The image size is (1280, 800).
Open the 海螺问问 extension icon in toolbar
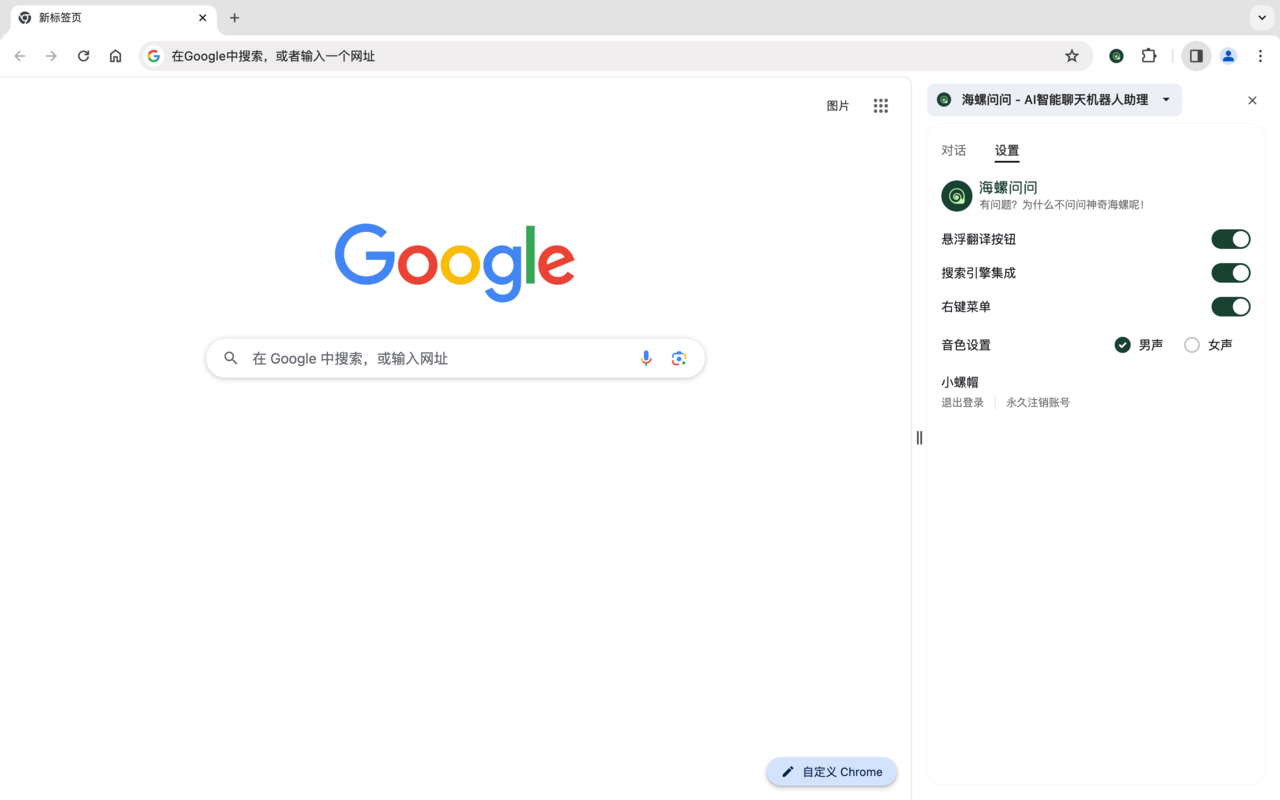1116,56
